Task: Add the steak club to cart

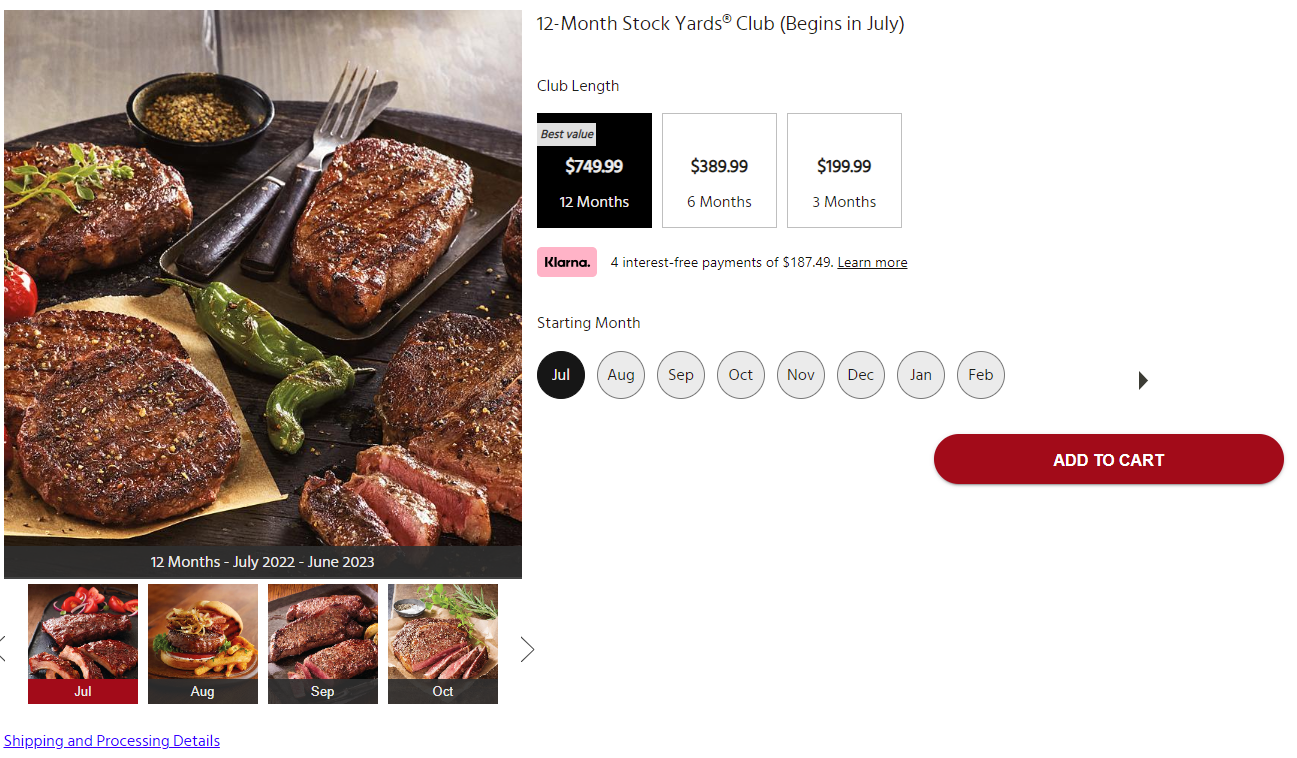Action: 1109,459
